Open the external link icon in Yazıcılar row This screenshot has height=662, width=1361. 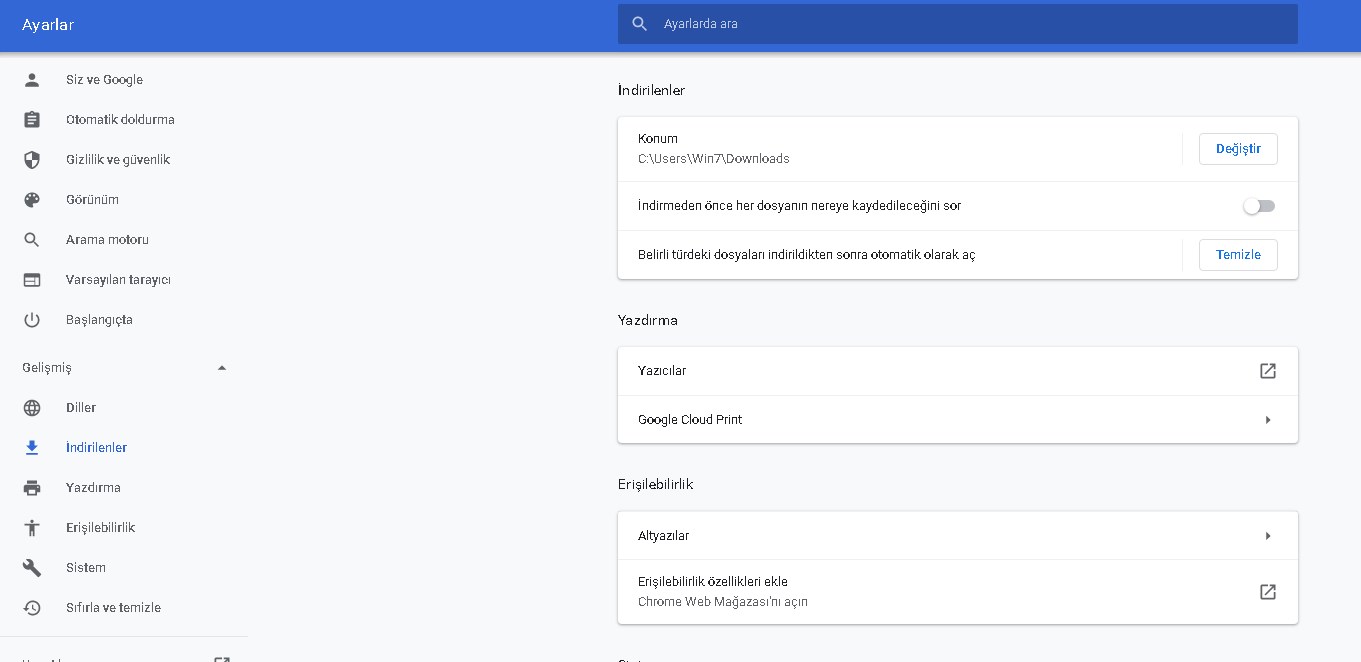pos(1268,371)
